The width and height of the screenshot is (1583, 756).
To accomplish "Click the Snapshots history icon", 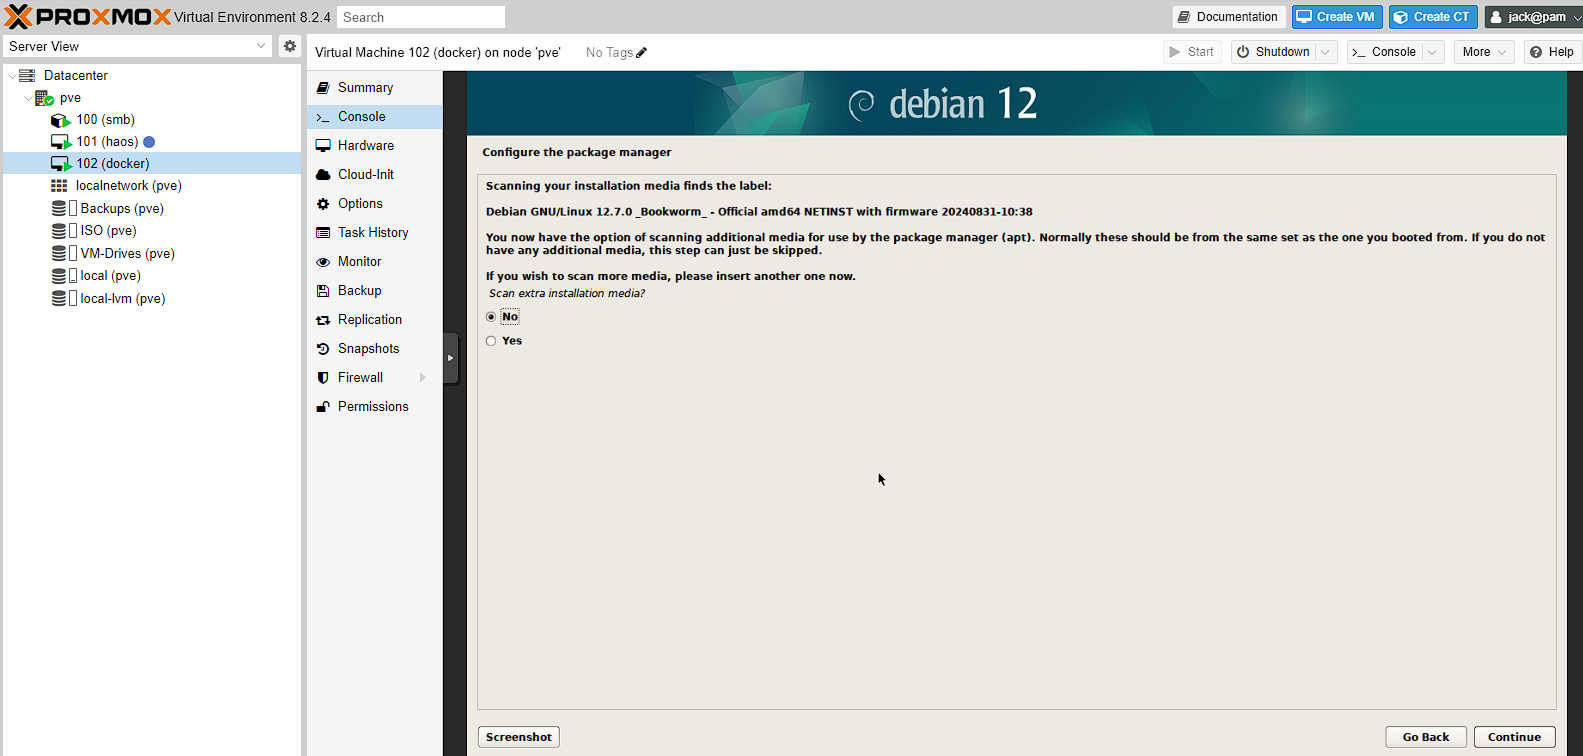I will 323,349.
